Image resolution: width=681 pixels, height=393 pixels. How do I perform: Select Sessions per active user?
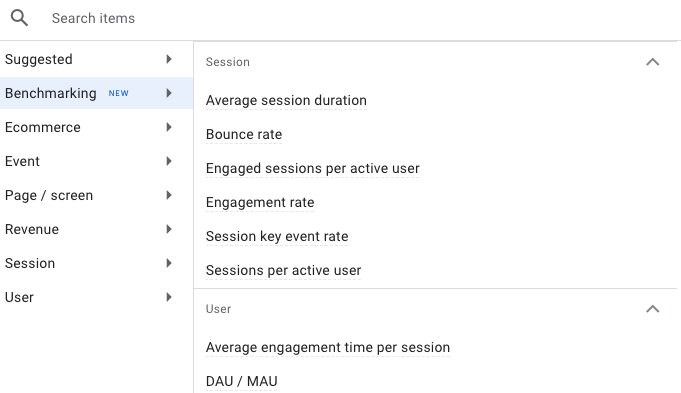(x=283, y=270)
